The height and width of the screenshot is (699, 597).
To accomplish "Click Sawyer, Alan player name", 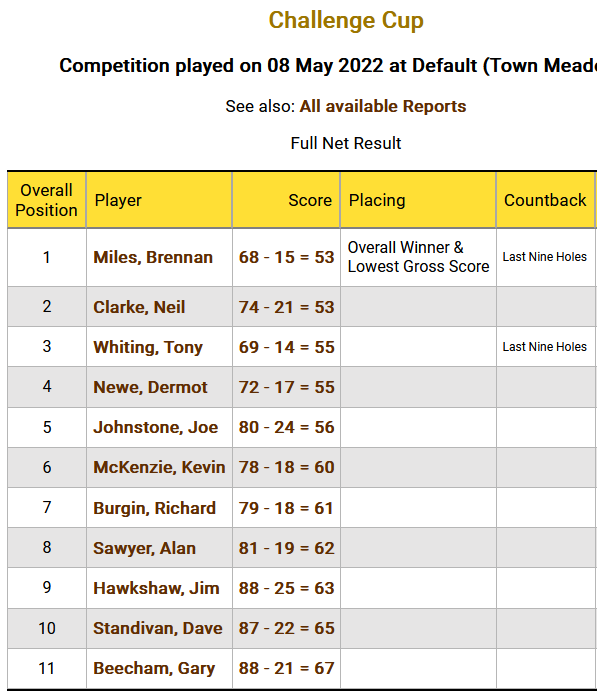I will pos(144,548).
